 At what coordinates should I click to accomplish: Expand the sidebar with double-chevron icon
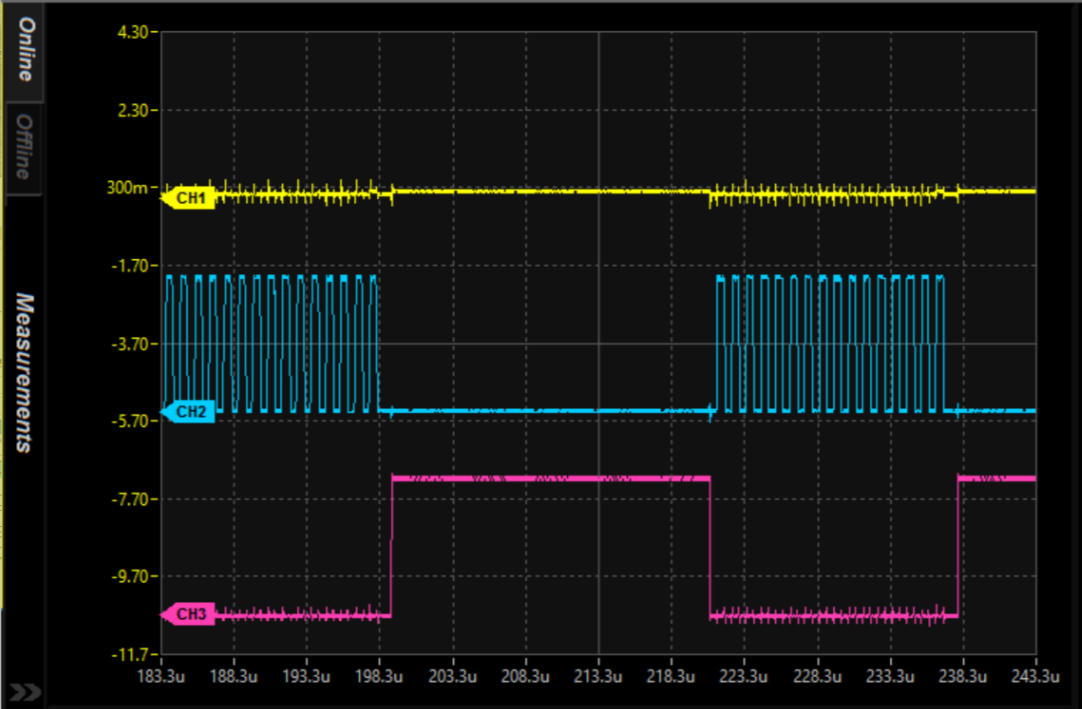[25, 692]
